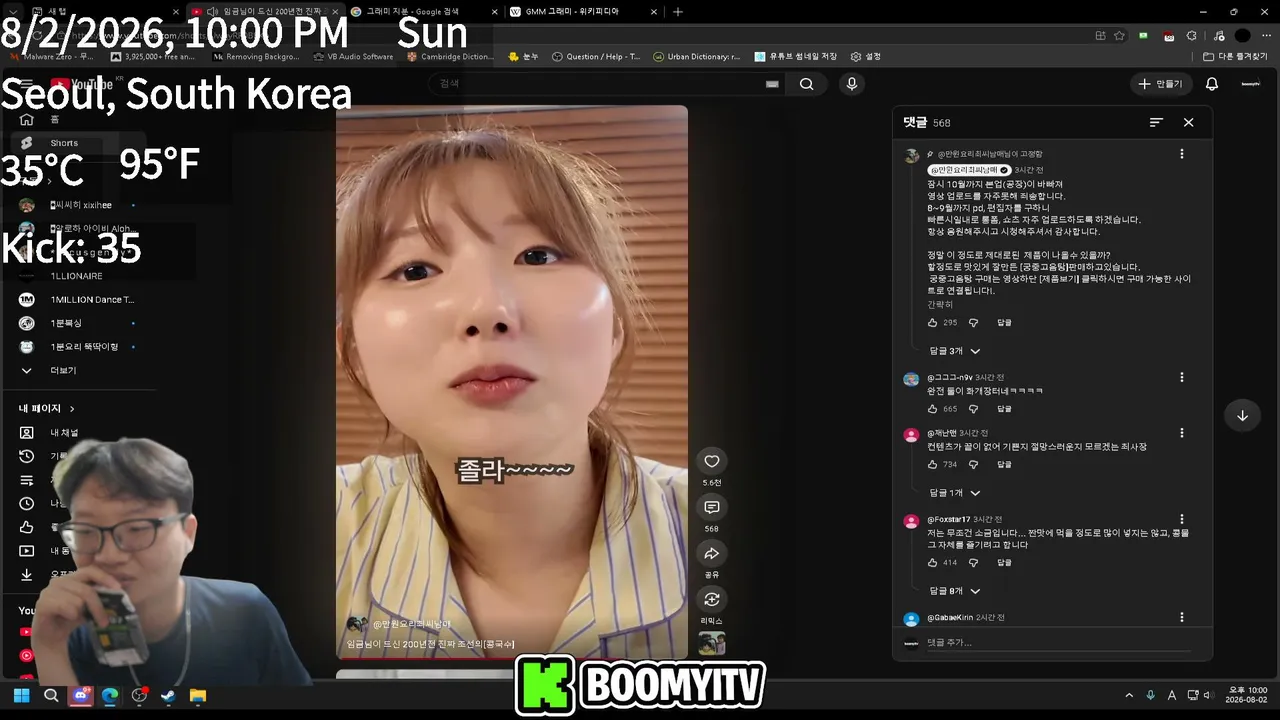The width and height of the screenshot is (1280, 720).
Task: Open options menu for the 665-like comment
Action: pyautogui.click(x=1181, y=377)
